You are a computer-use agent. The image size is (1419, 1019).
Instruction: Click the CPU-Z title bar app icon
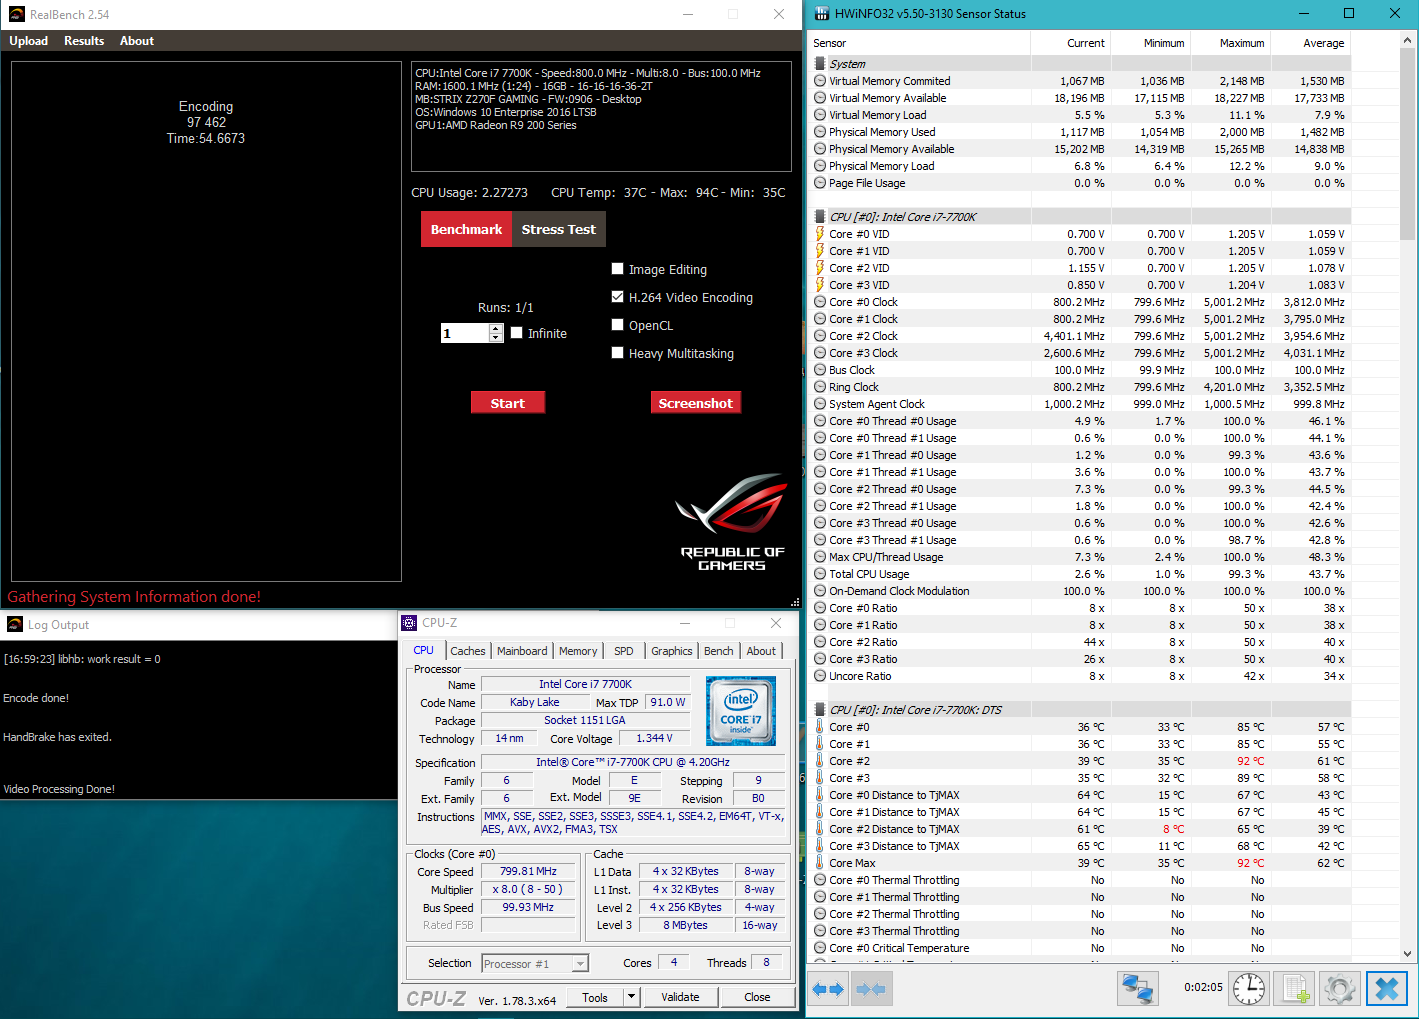pyautogui.click(x=409, y=623)
